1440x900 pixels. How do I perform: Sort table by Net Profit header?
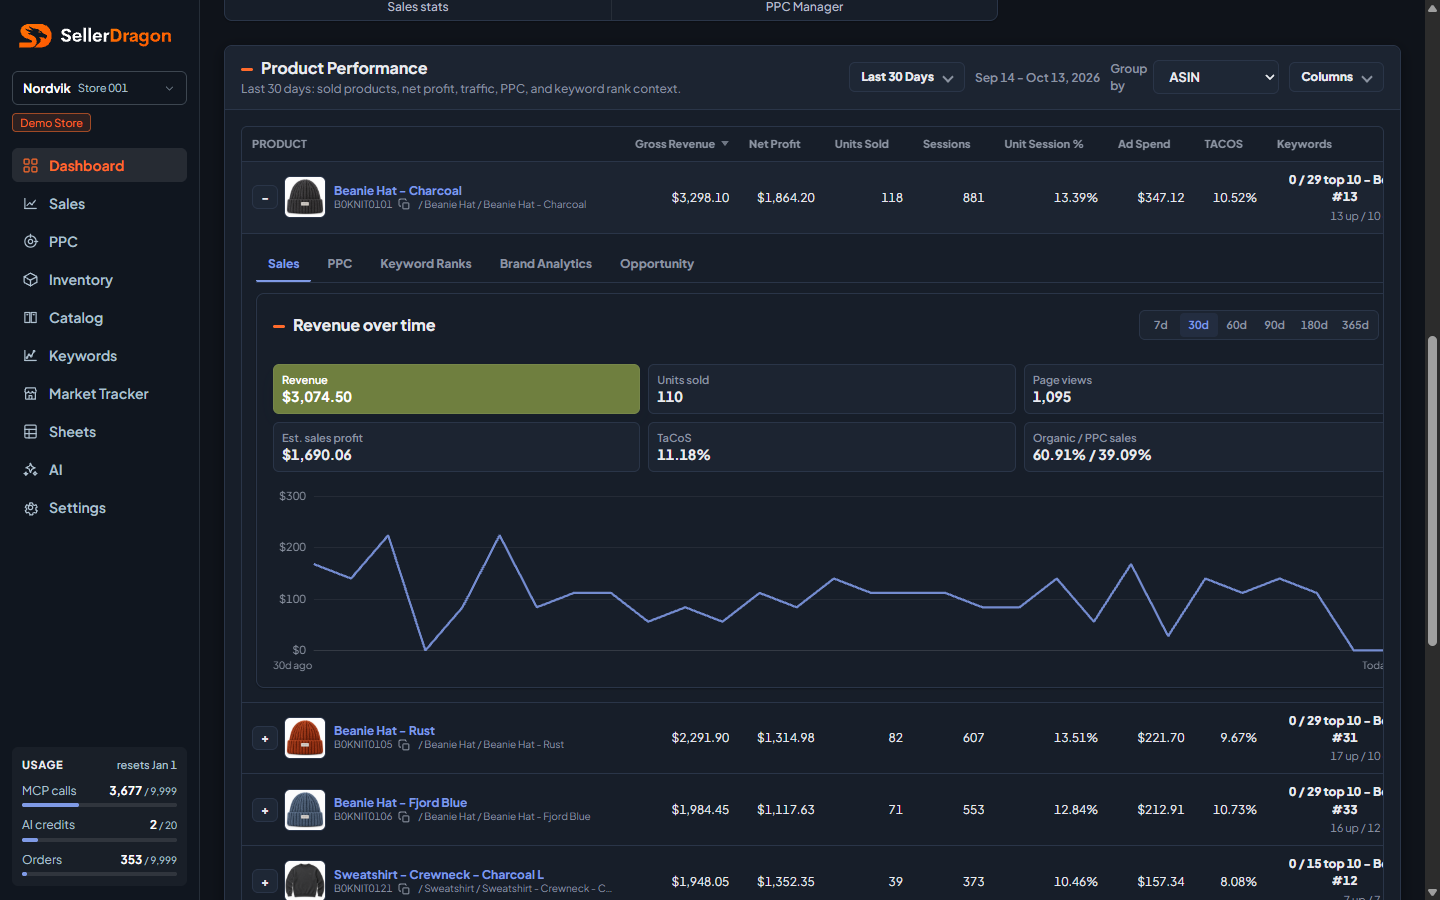tap(774, 144)
